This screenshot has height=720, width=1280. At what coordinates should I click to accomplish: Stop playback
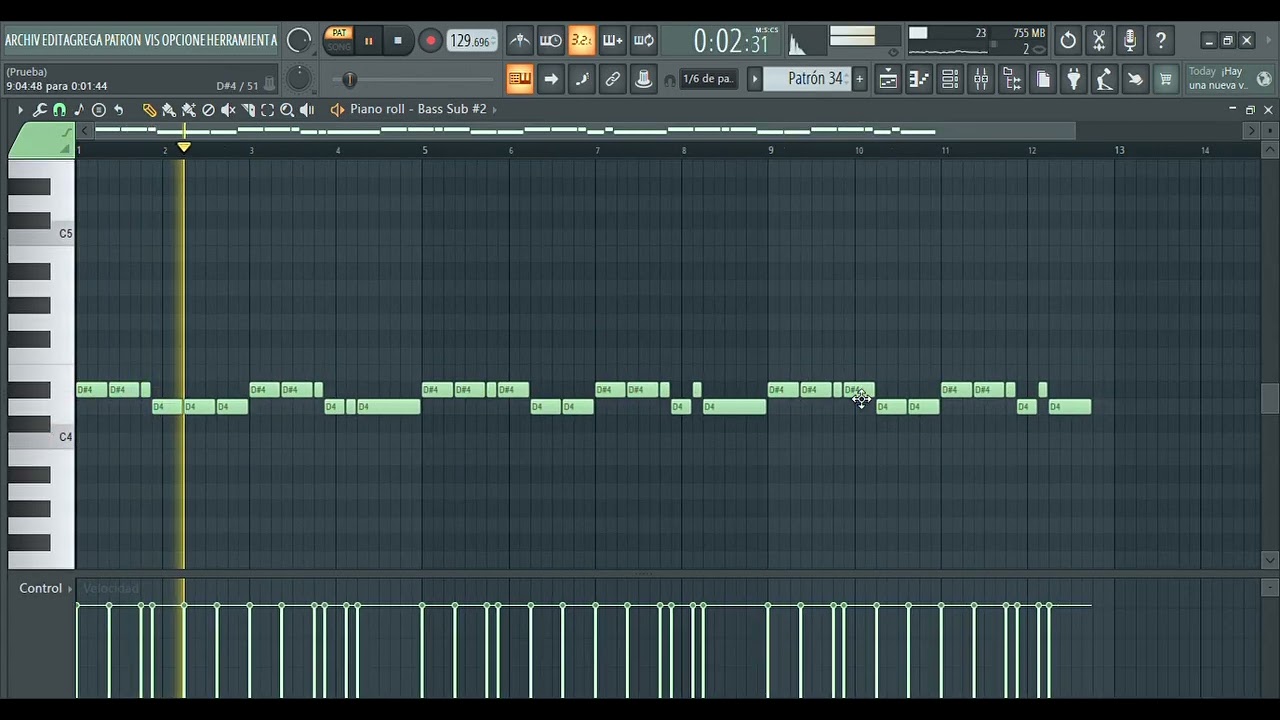(398, 41)
